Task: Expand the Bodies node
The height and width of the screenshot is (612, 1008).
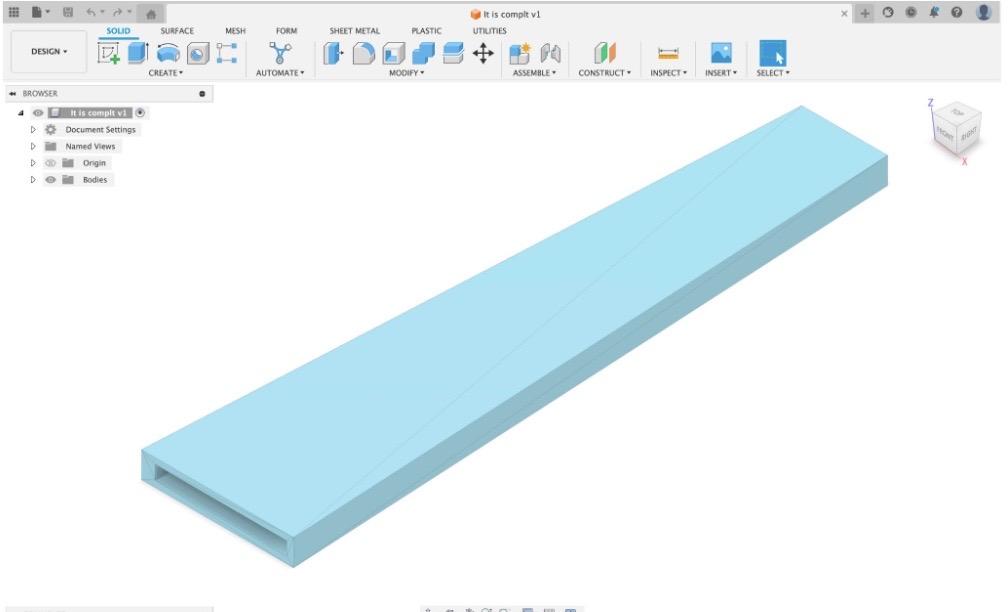Action: (33, 179)
